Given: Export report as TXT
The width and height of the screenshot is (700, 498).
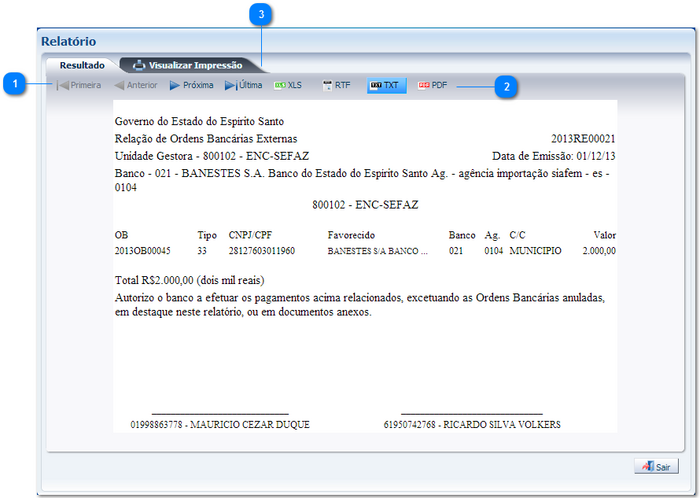Looking at the screenshot, I should click(385, 86).
